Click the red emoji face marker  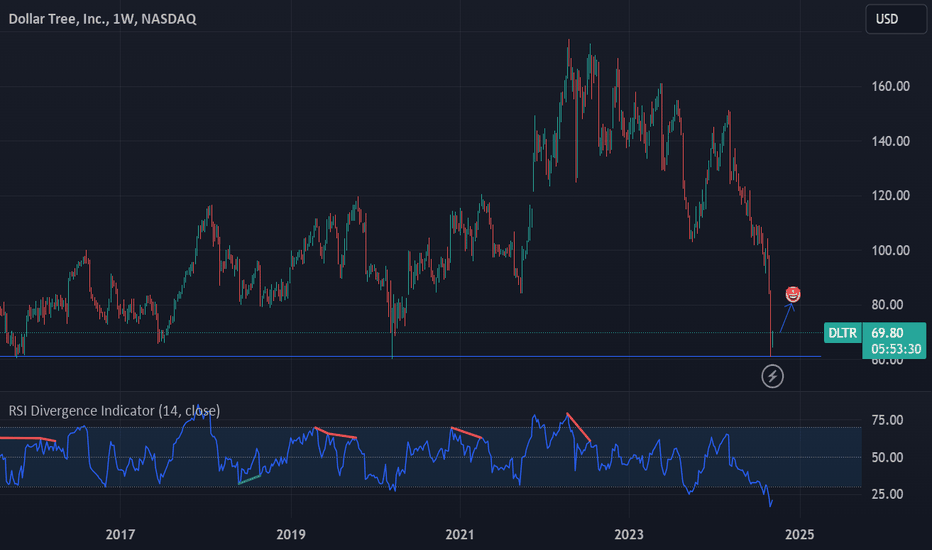792,294
